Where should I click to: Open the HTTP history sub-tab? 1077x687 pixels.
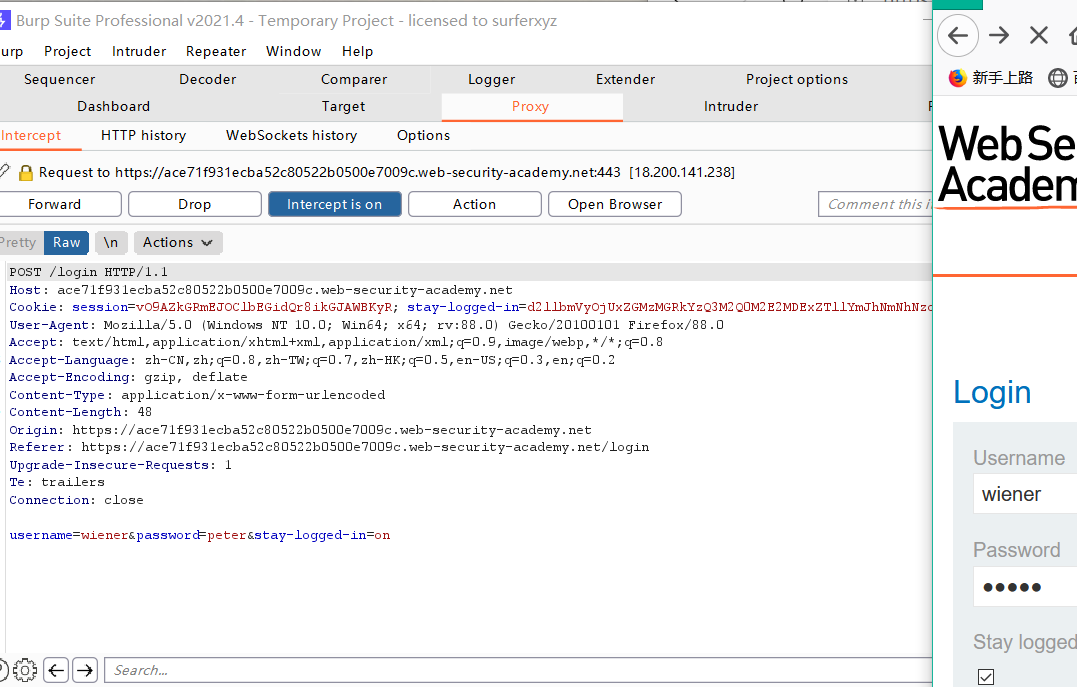pyautogui.click(x=144, y=135)
